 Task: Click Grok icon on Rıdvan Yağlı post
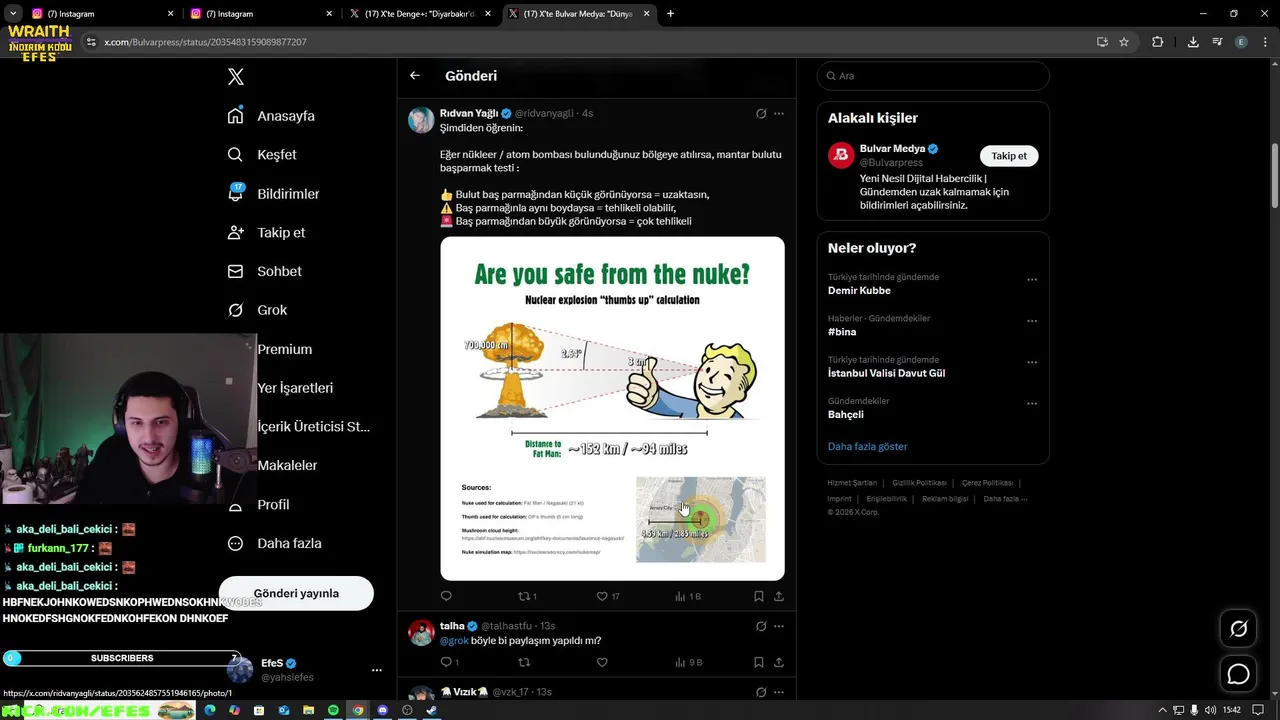click(x=761, y=114)
